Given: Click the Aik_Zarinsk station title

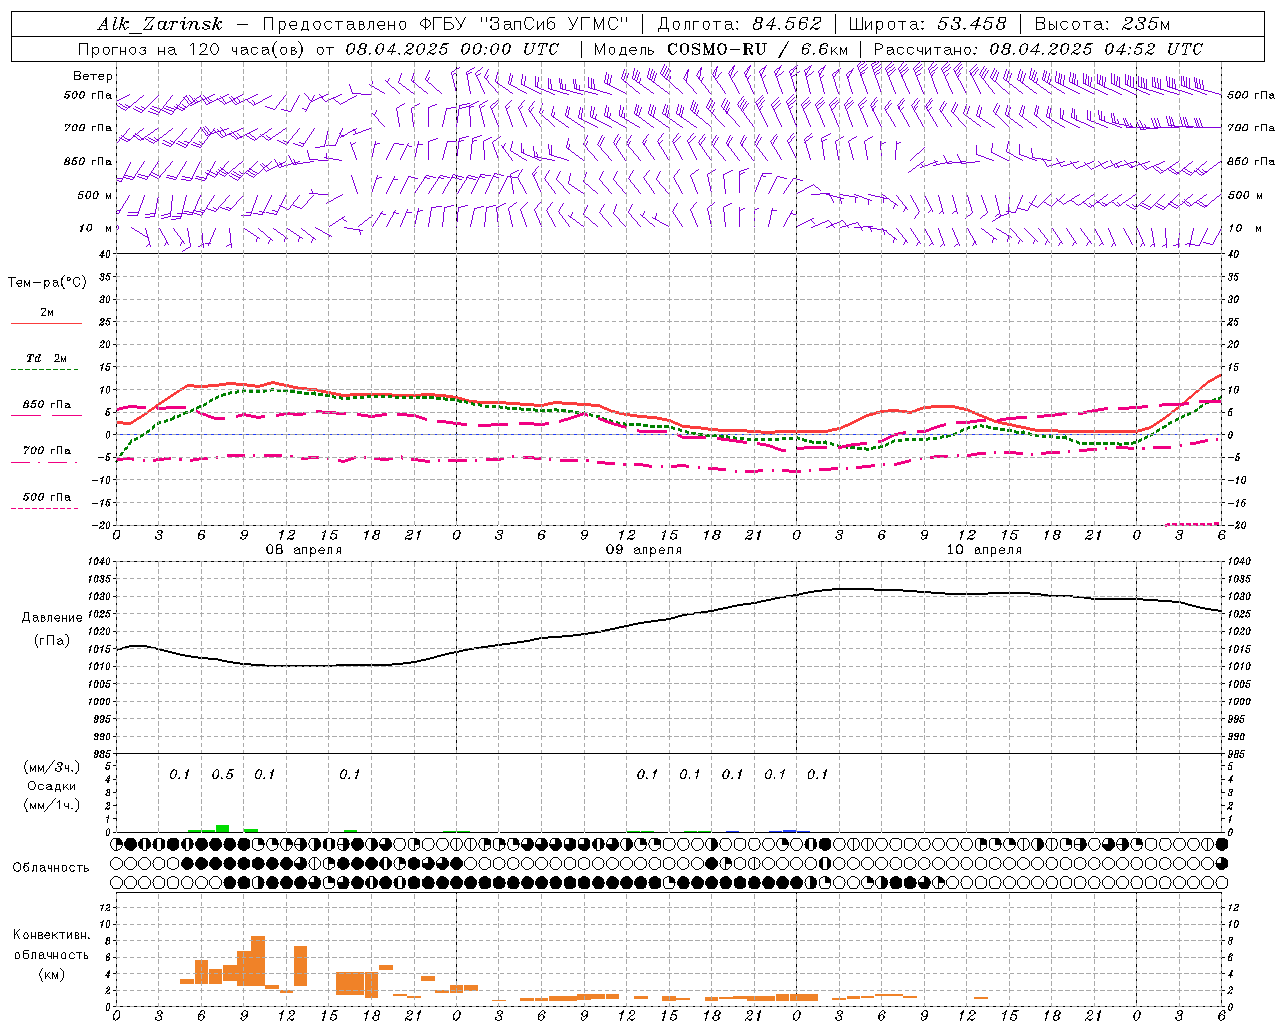Looking at the screenshot, I should (160, 24).
